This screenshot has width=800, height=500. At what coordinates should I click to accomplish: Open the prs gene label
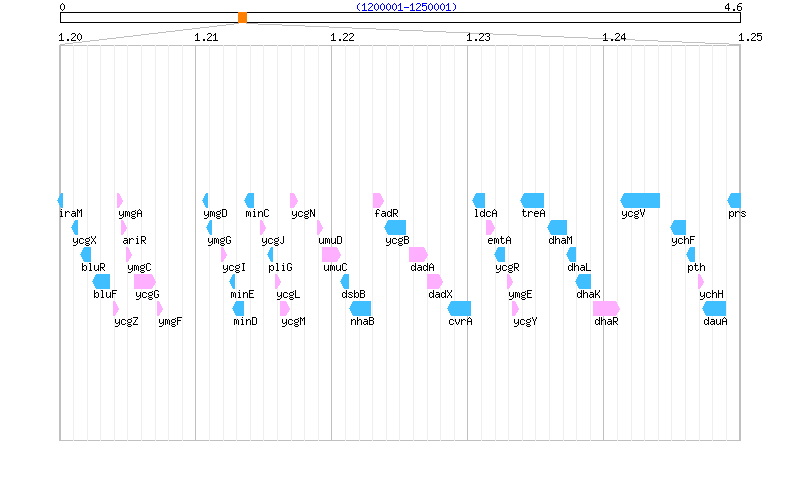[736, 213]
